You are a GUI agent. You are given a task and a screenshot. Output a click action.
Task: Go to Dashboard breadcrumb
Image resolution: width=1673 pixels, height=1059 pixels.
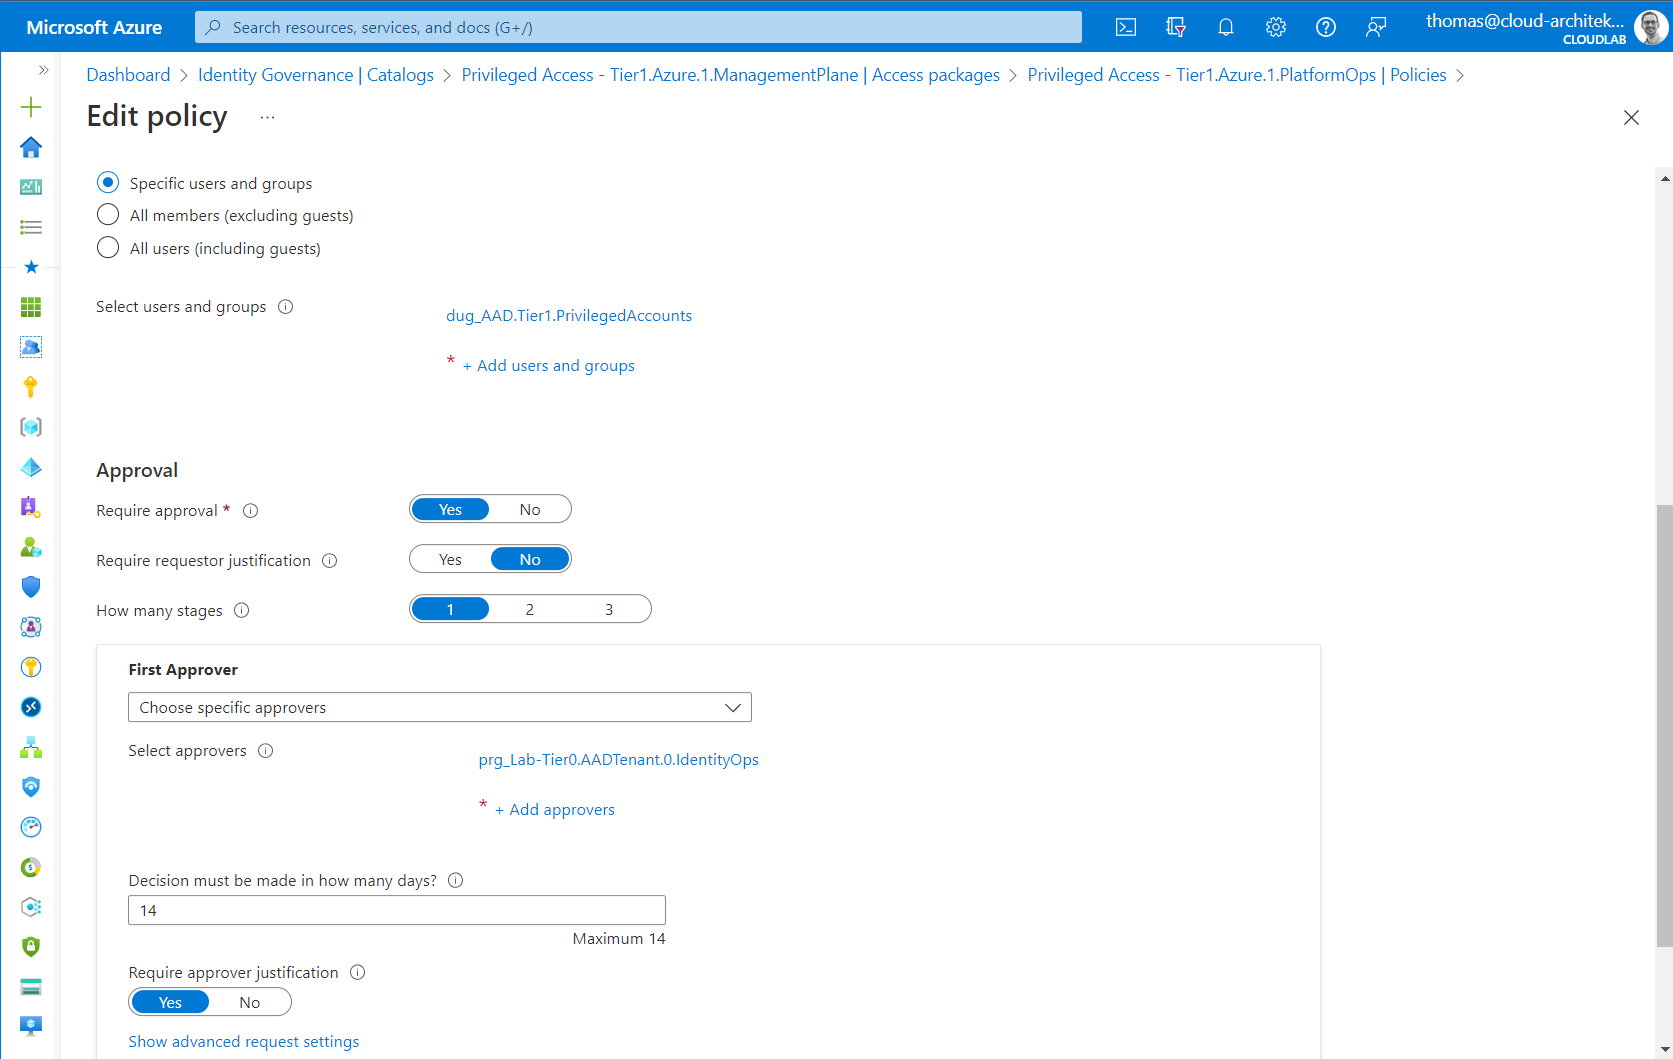point(128,75)
